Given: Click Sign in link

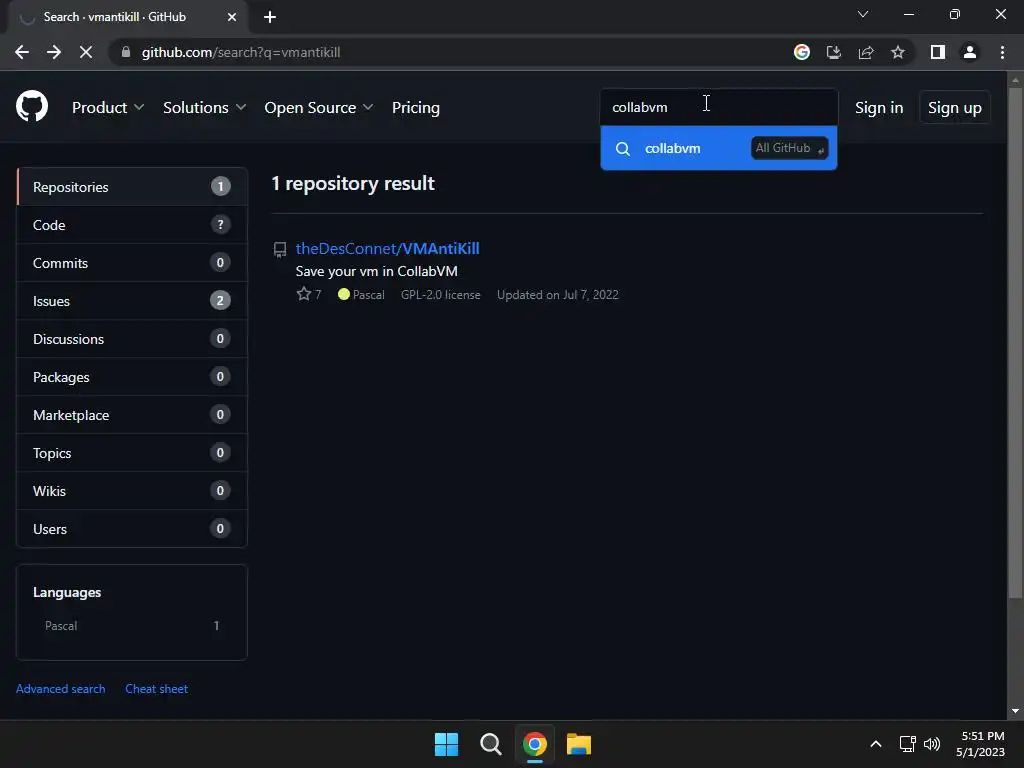Looking at the screenshot, I should (879, 108).
